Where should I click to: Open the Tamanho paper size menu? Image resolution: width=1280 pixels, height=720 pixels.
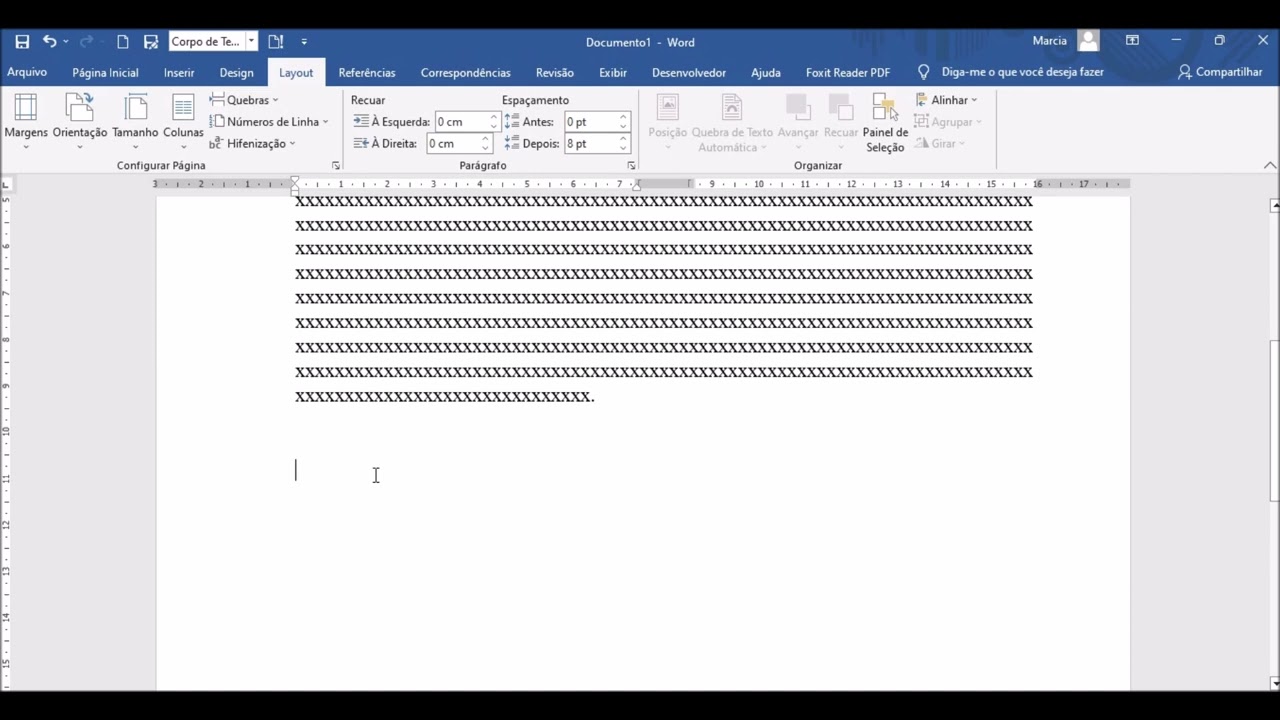tap(135, 122)
